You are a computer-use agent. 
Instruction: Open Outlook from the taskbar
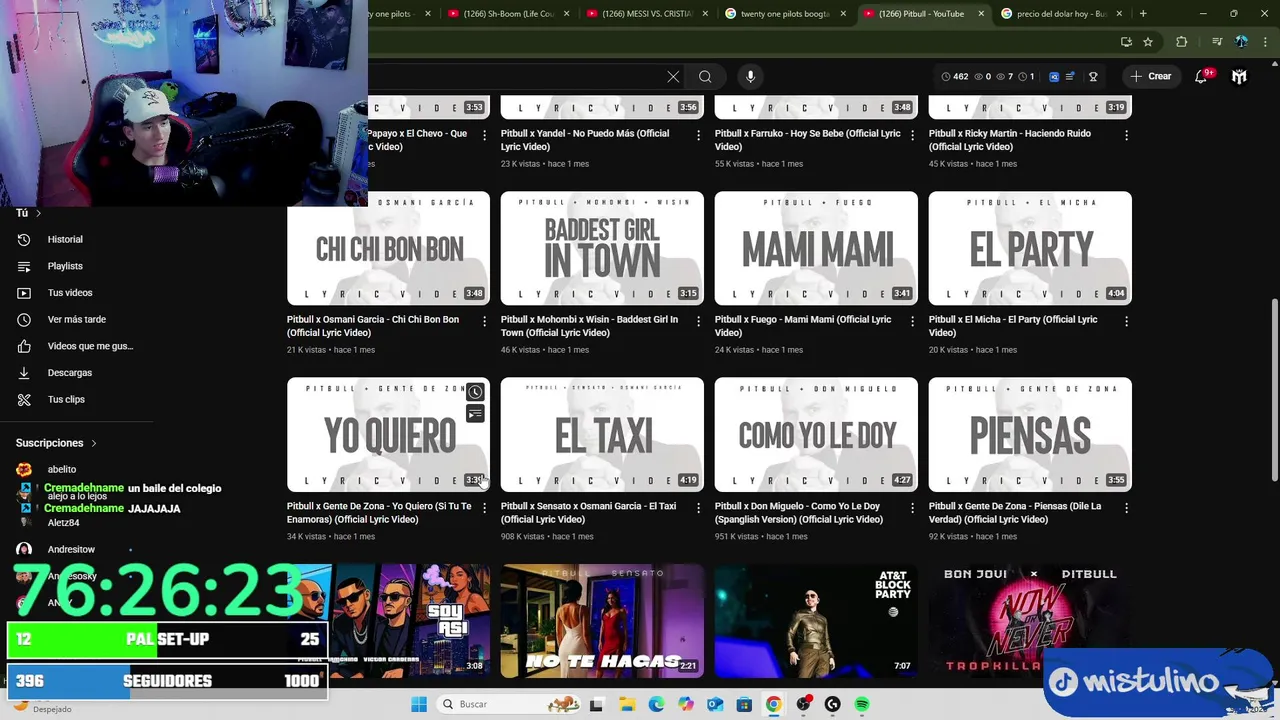(715, 704)
